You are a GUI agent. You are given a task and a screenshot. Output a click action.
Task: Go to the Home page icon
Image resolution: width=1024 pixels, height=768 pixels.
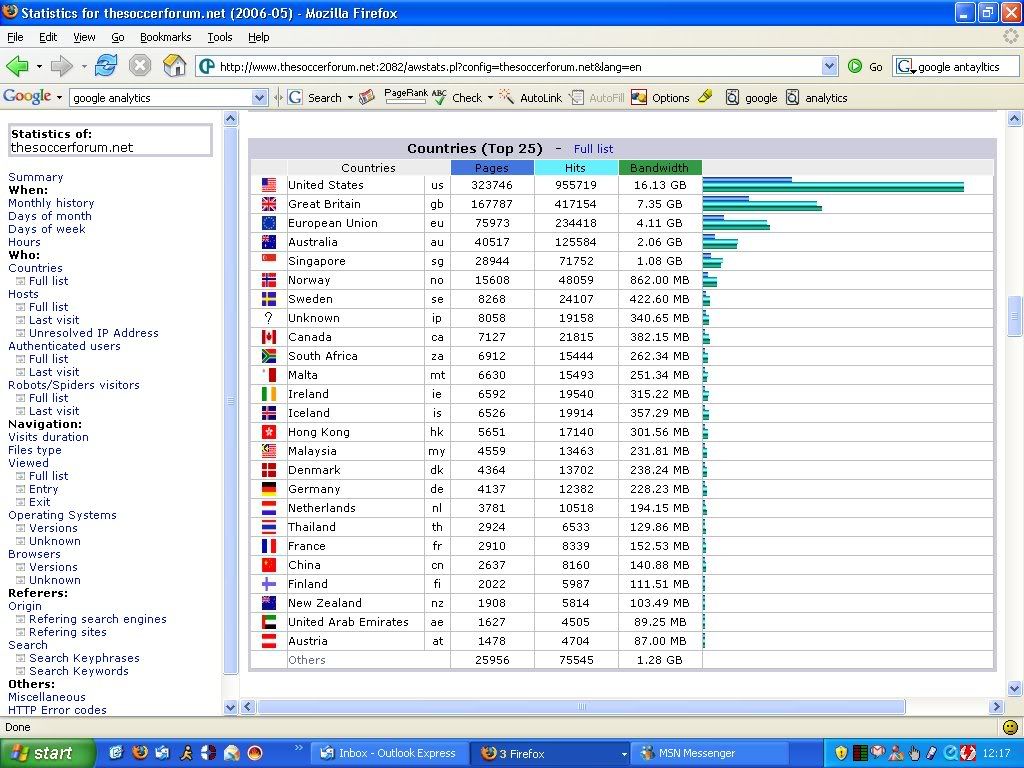point(174,66)
